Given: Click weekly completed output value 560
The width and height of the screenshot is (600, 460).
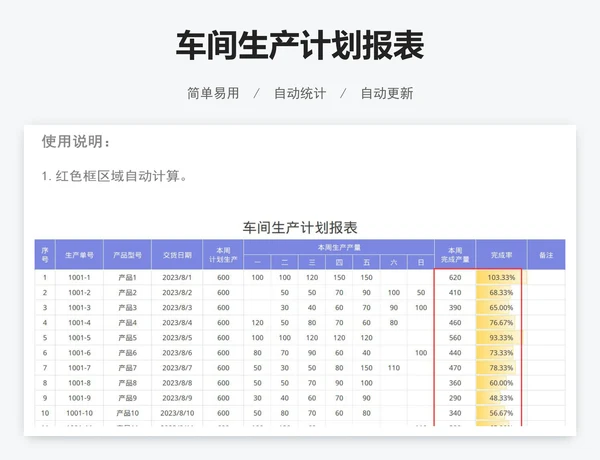Looking at the screenshot, I should pyautogui.click(x=455, y=338).
